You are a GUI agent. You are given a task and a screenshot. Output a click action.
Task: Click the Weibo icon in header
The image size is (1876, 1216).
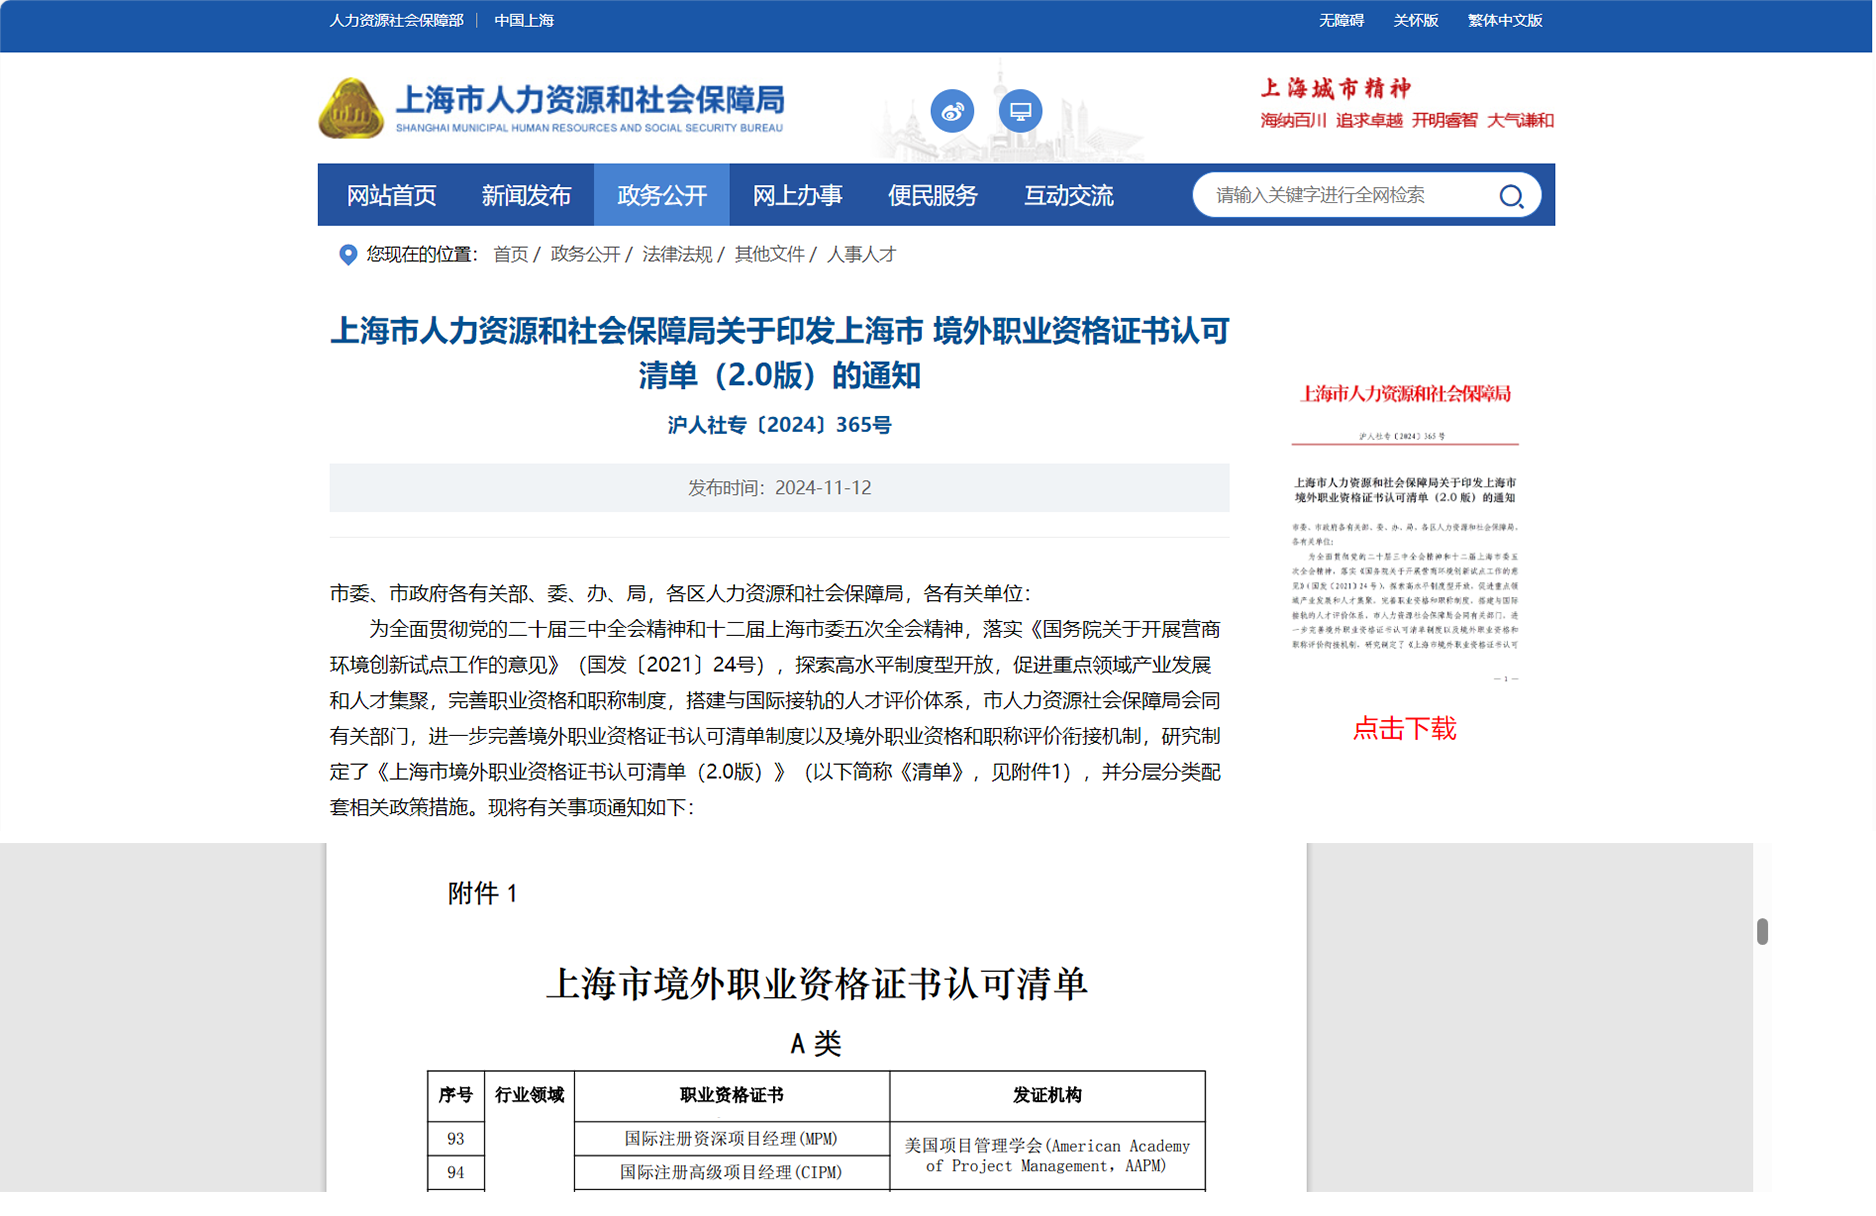click(951, 111)
